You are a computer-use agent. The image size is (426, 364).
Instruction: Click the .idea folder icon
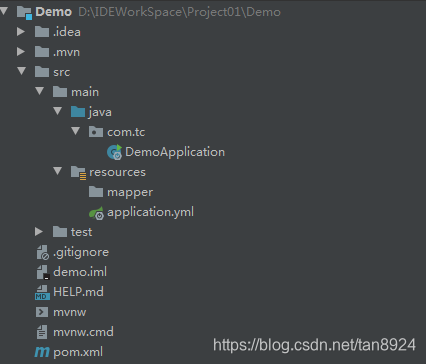(x=42, y=32)
